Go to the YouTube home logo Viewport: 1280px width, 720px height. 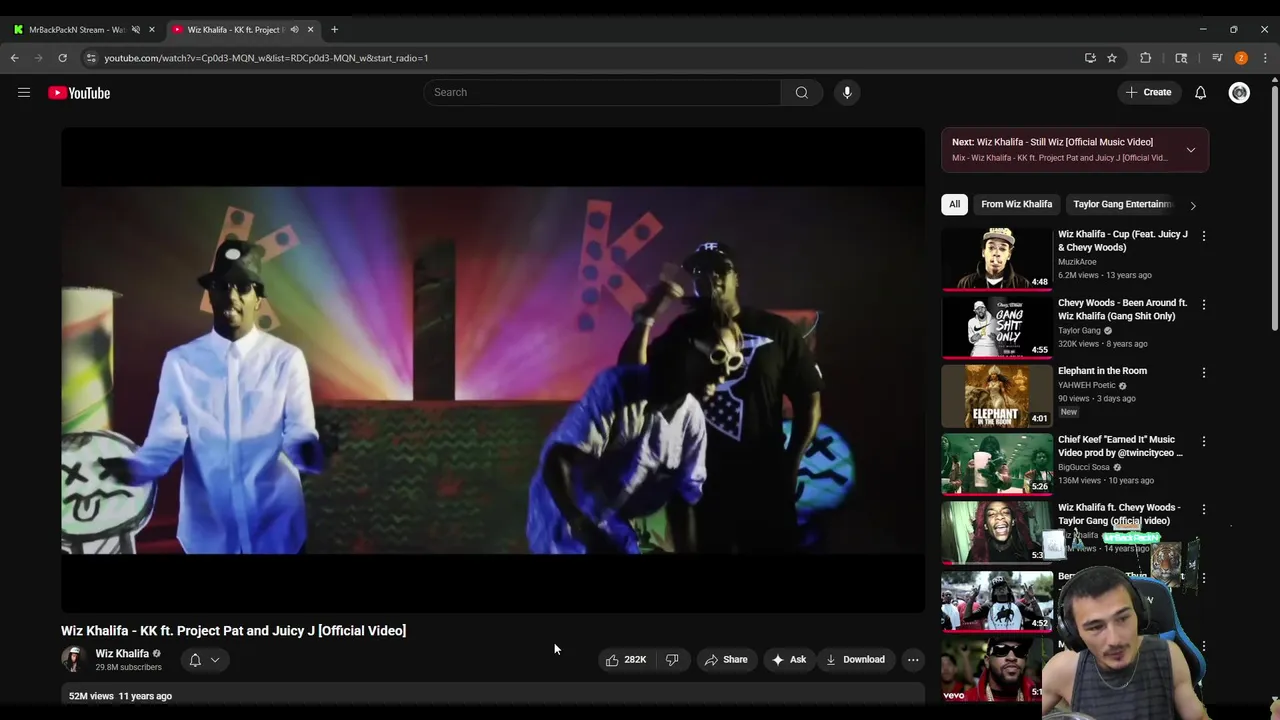pos(79,93)
